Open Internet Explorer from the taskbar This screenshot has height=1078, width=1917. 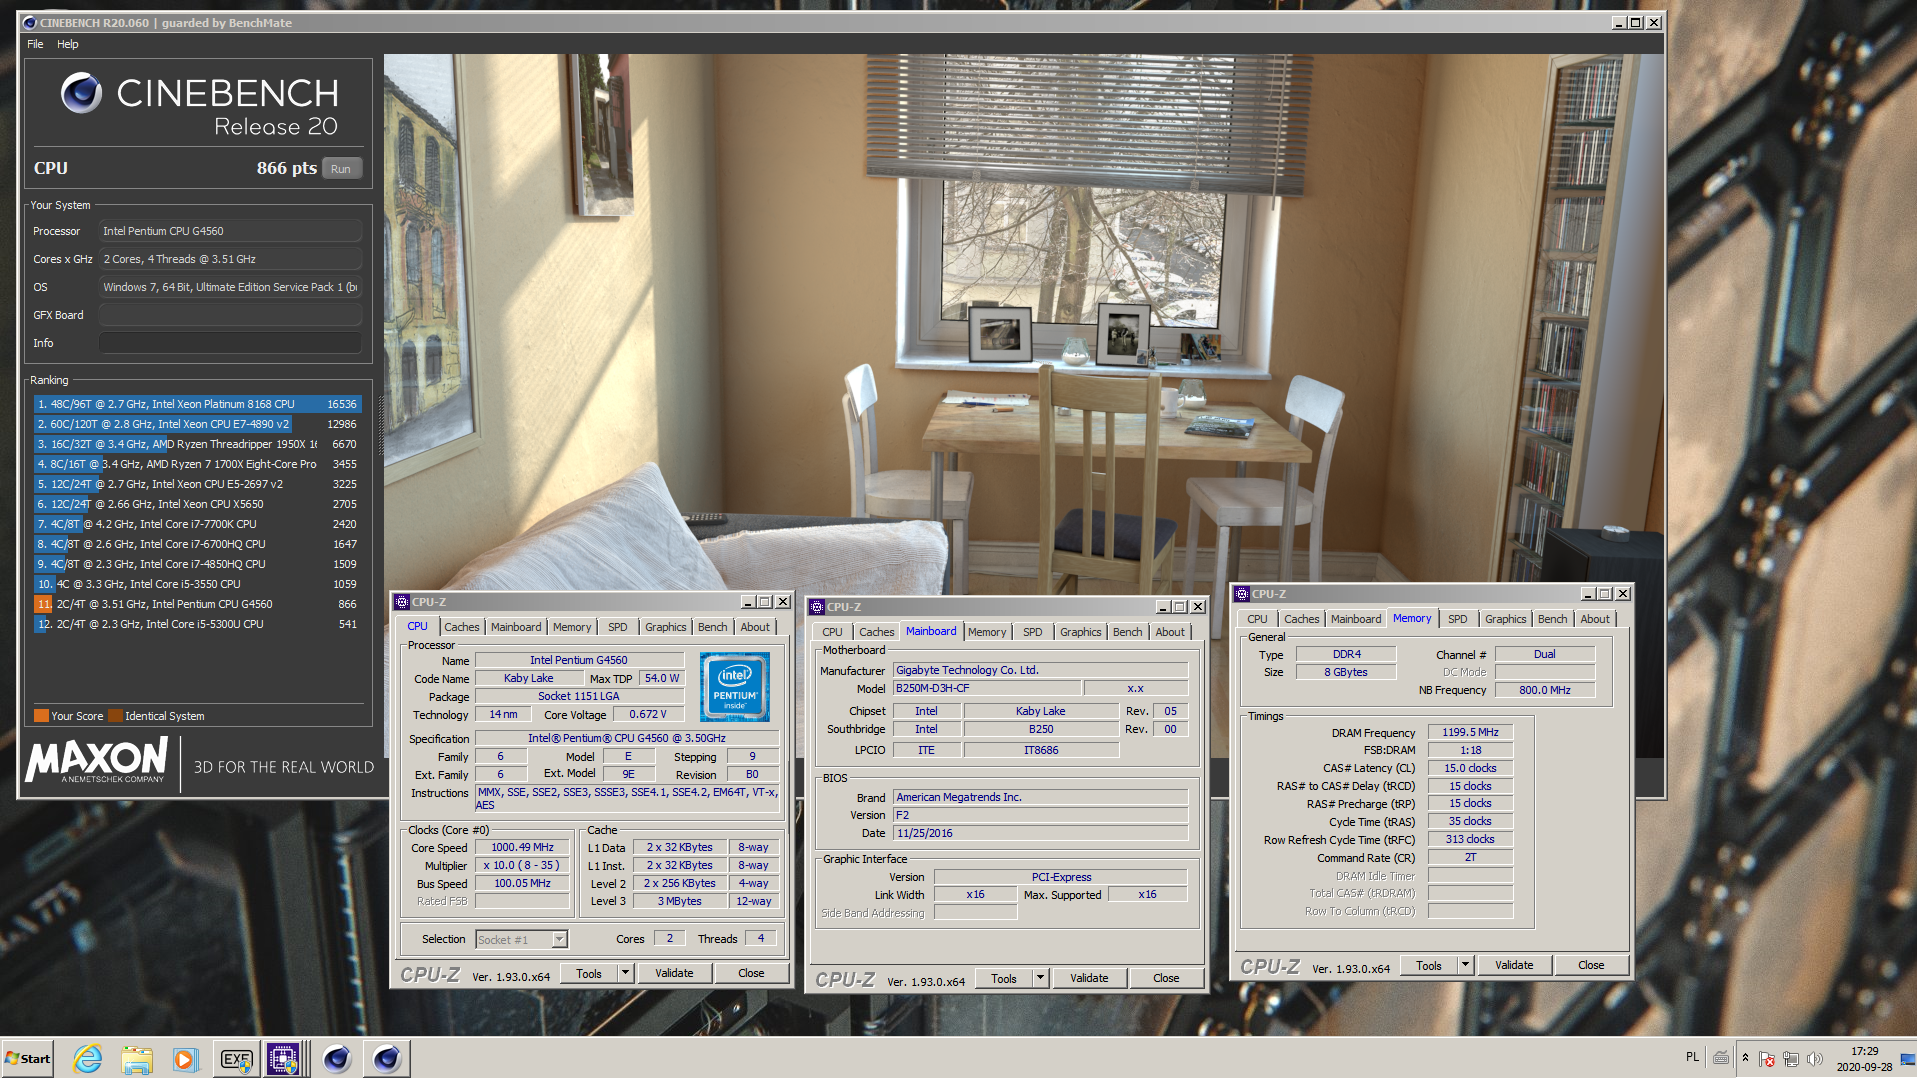pyautogui.click(x=88, y=1058)
